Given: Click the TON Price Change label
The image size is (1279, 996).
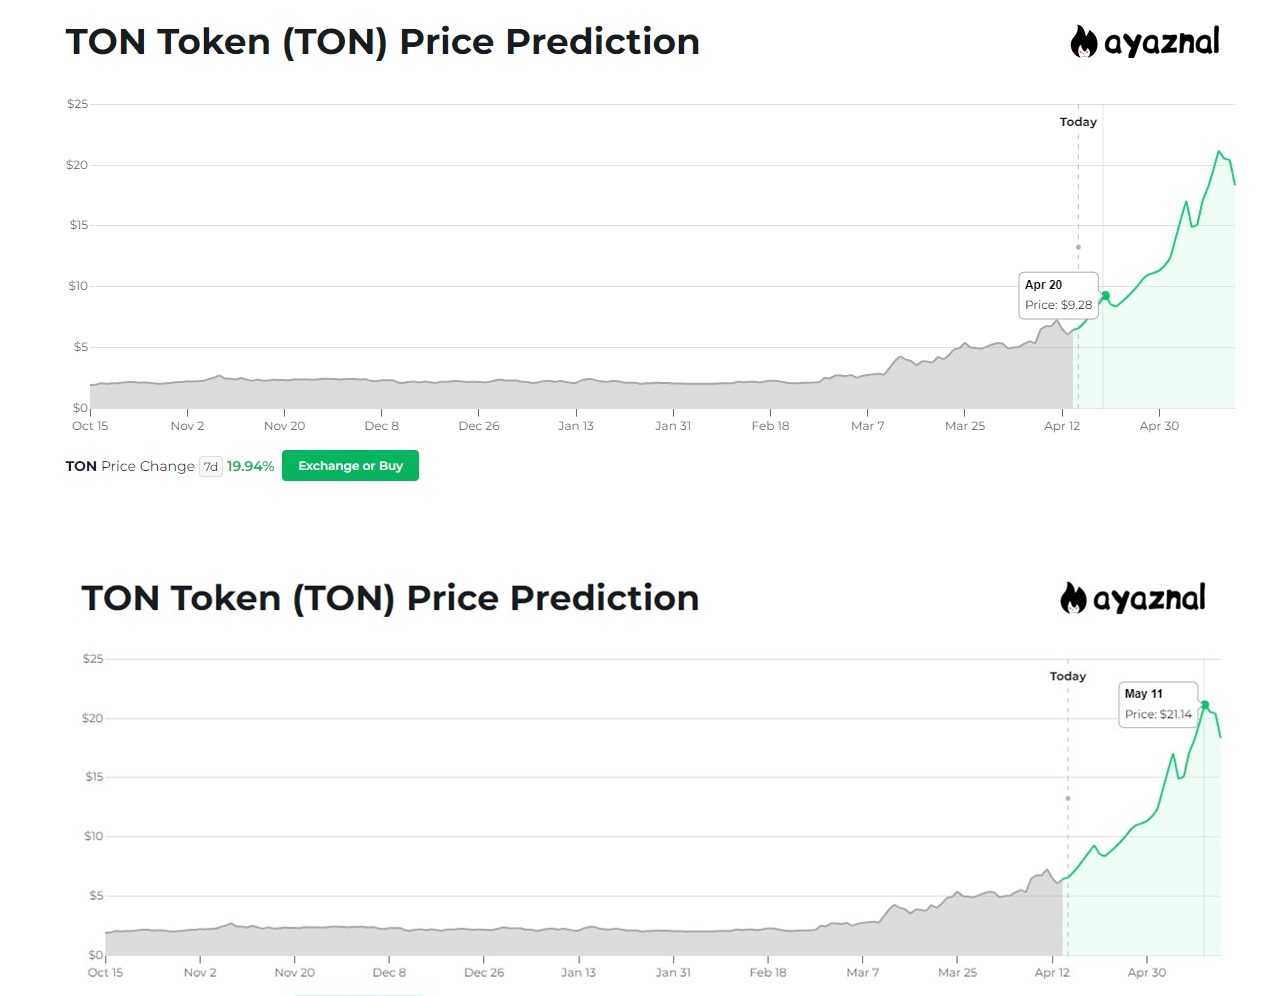Looking at the screenshot, I should [130, 466].
